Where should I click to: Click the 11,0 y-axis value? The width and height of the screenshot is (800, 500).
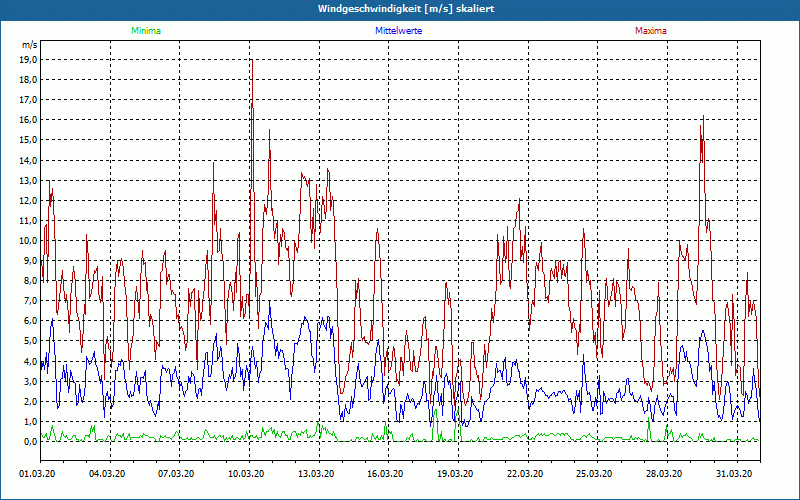click(x=29, y=220)
